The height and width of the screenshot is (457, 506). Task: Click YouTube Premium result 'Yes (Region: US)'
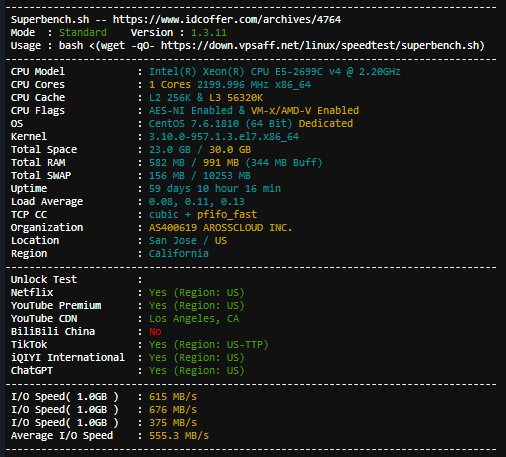tap(197, 306)
